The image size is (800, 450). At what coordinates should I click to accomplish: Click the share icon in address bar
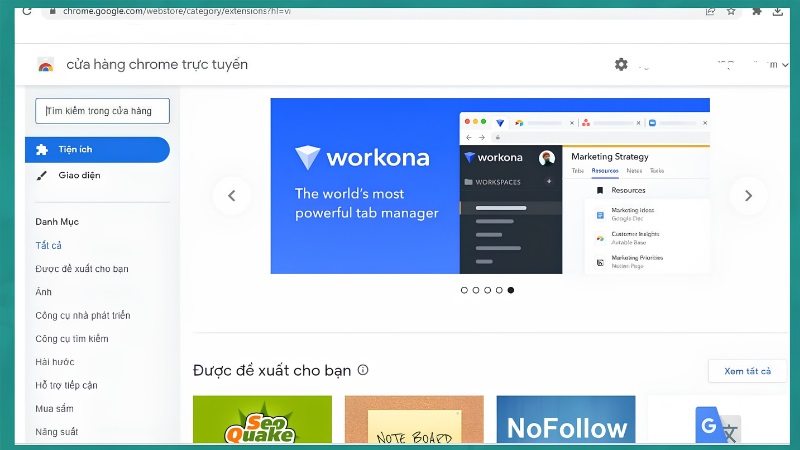tap(710, 11)
